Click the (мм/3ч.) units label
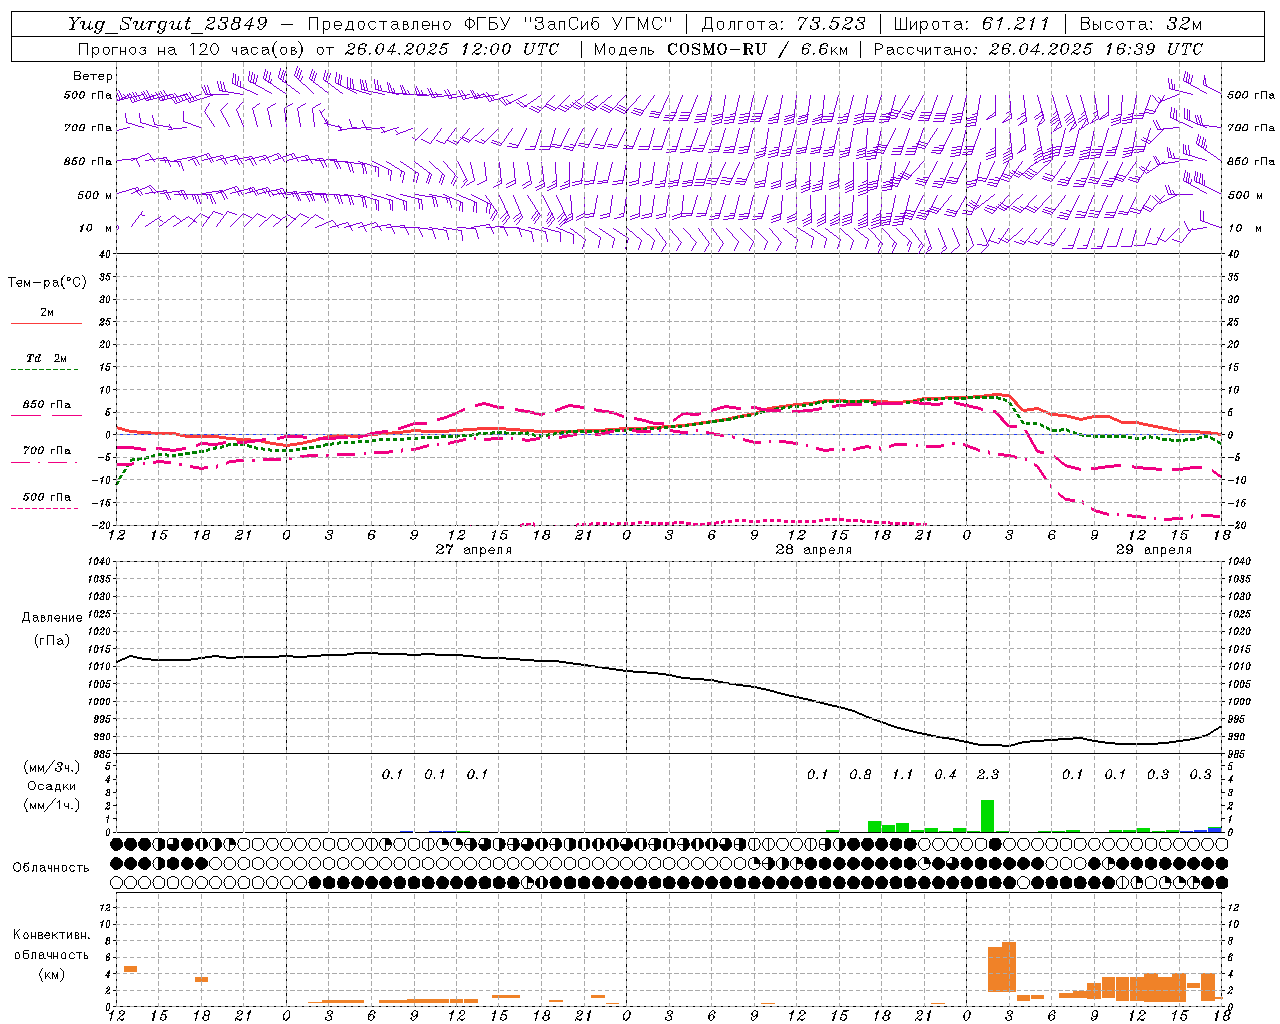 tap(52, 767)
